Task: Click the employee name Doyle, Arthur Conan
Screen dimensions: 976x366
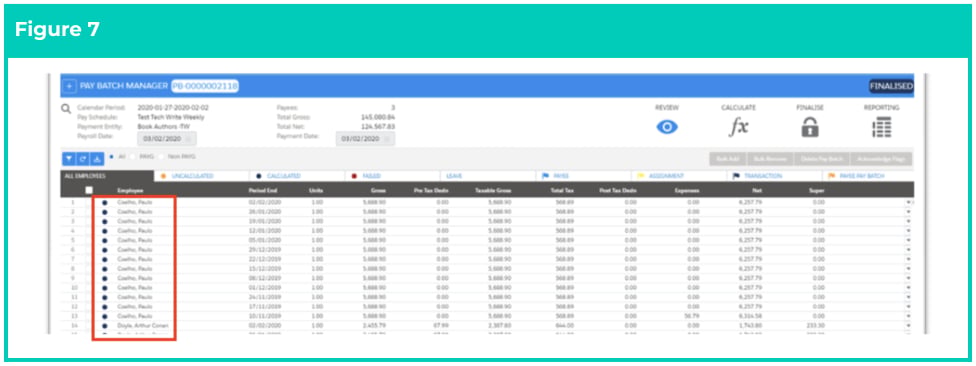Action: tap(143, 326)
